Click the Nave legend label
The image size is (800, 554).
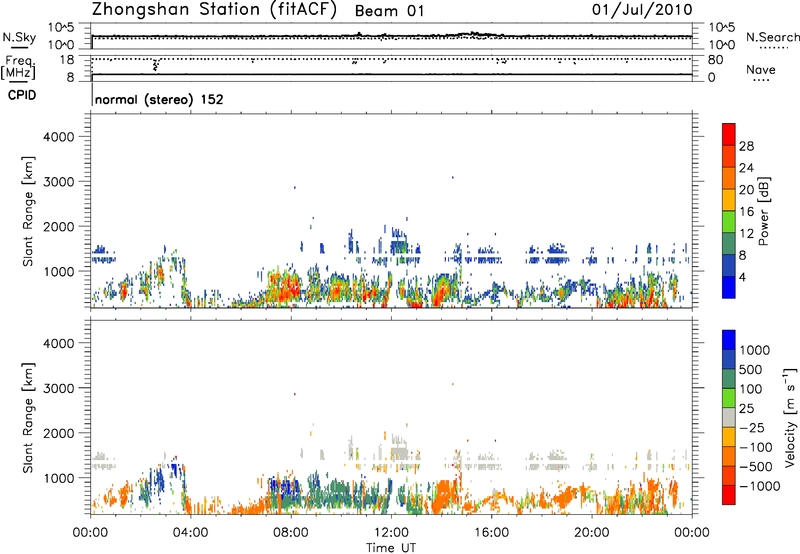click(761, 70)
